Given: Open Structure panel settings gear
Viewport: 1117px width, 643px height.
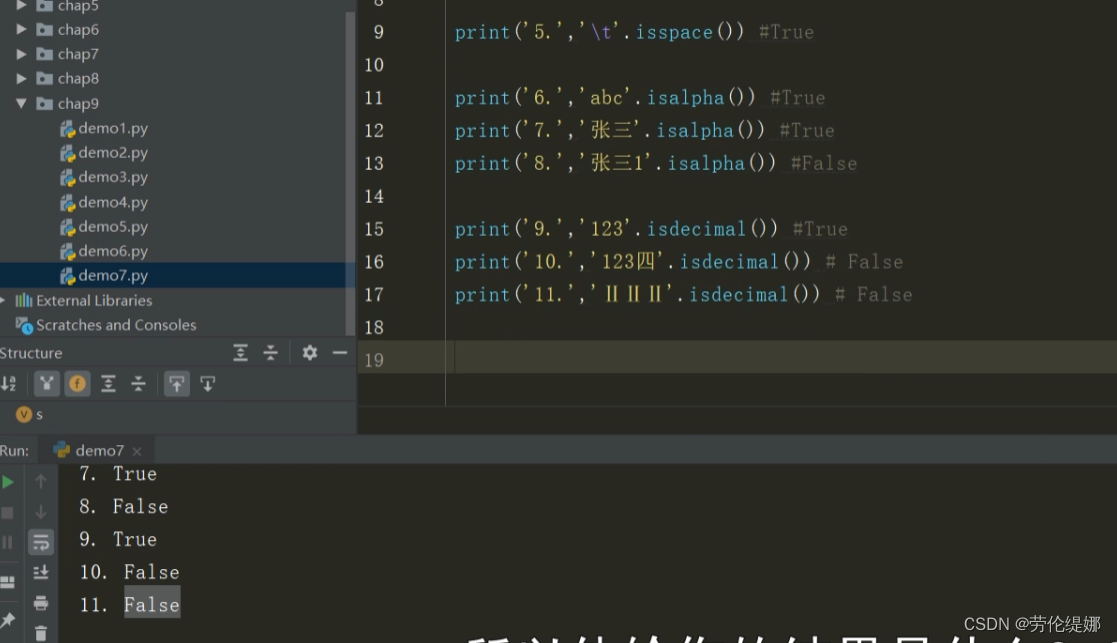Looking at the screenshot, I should [309, 352].
